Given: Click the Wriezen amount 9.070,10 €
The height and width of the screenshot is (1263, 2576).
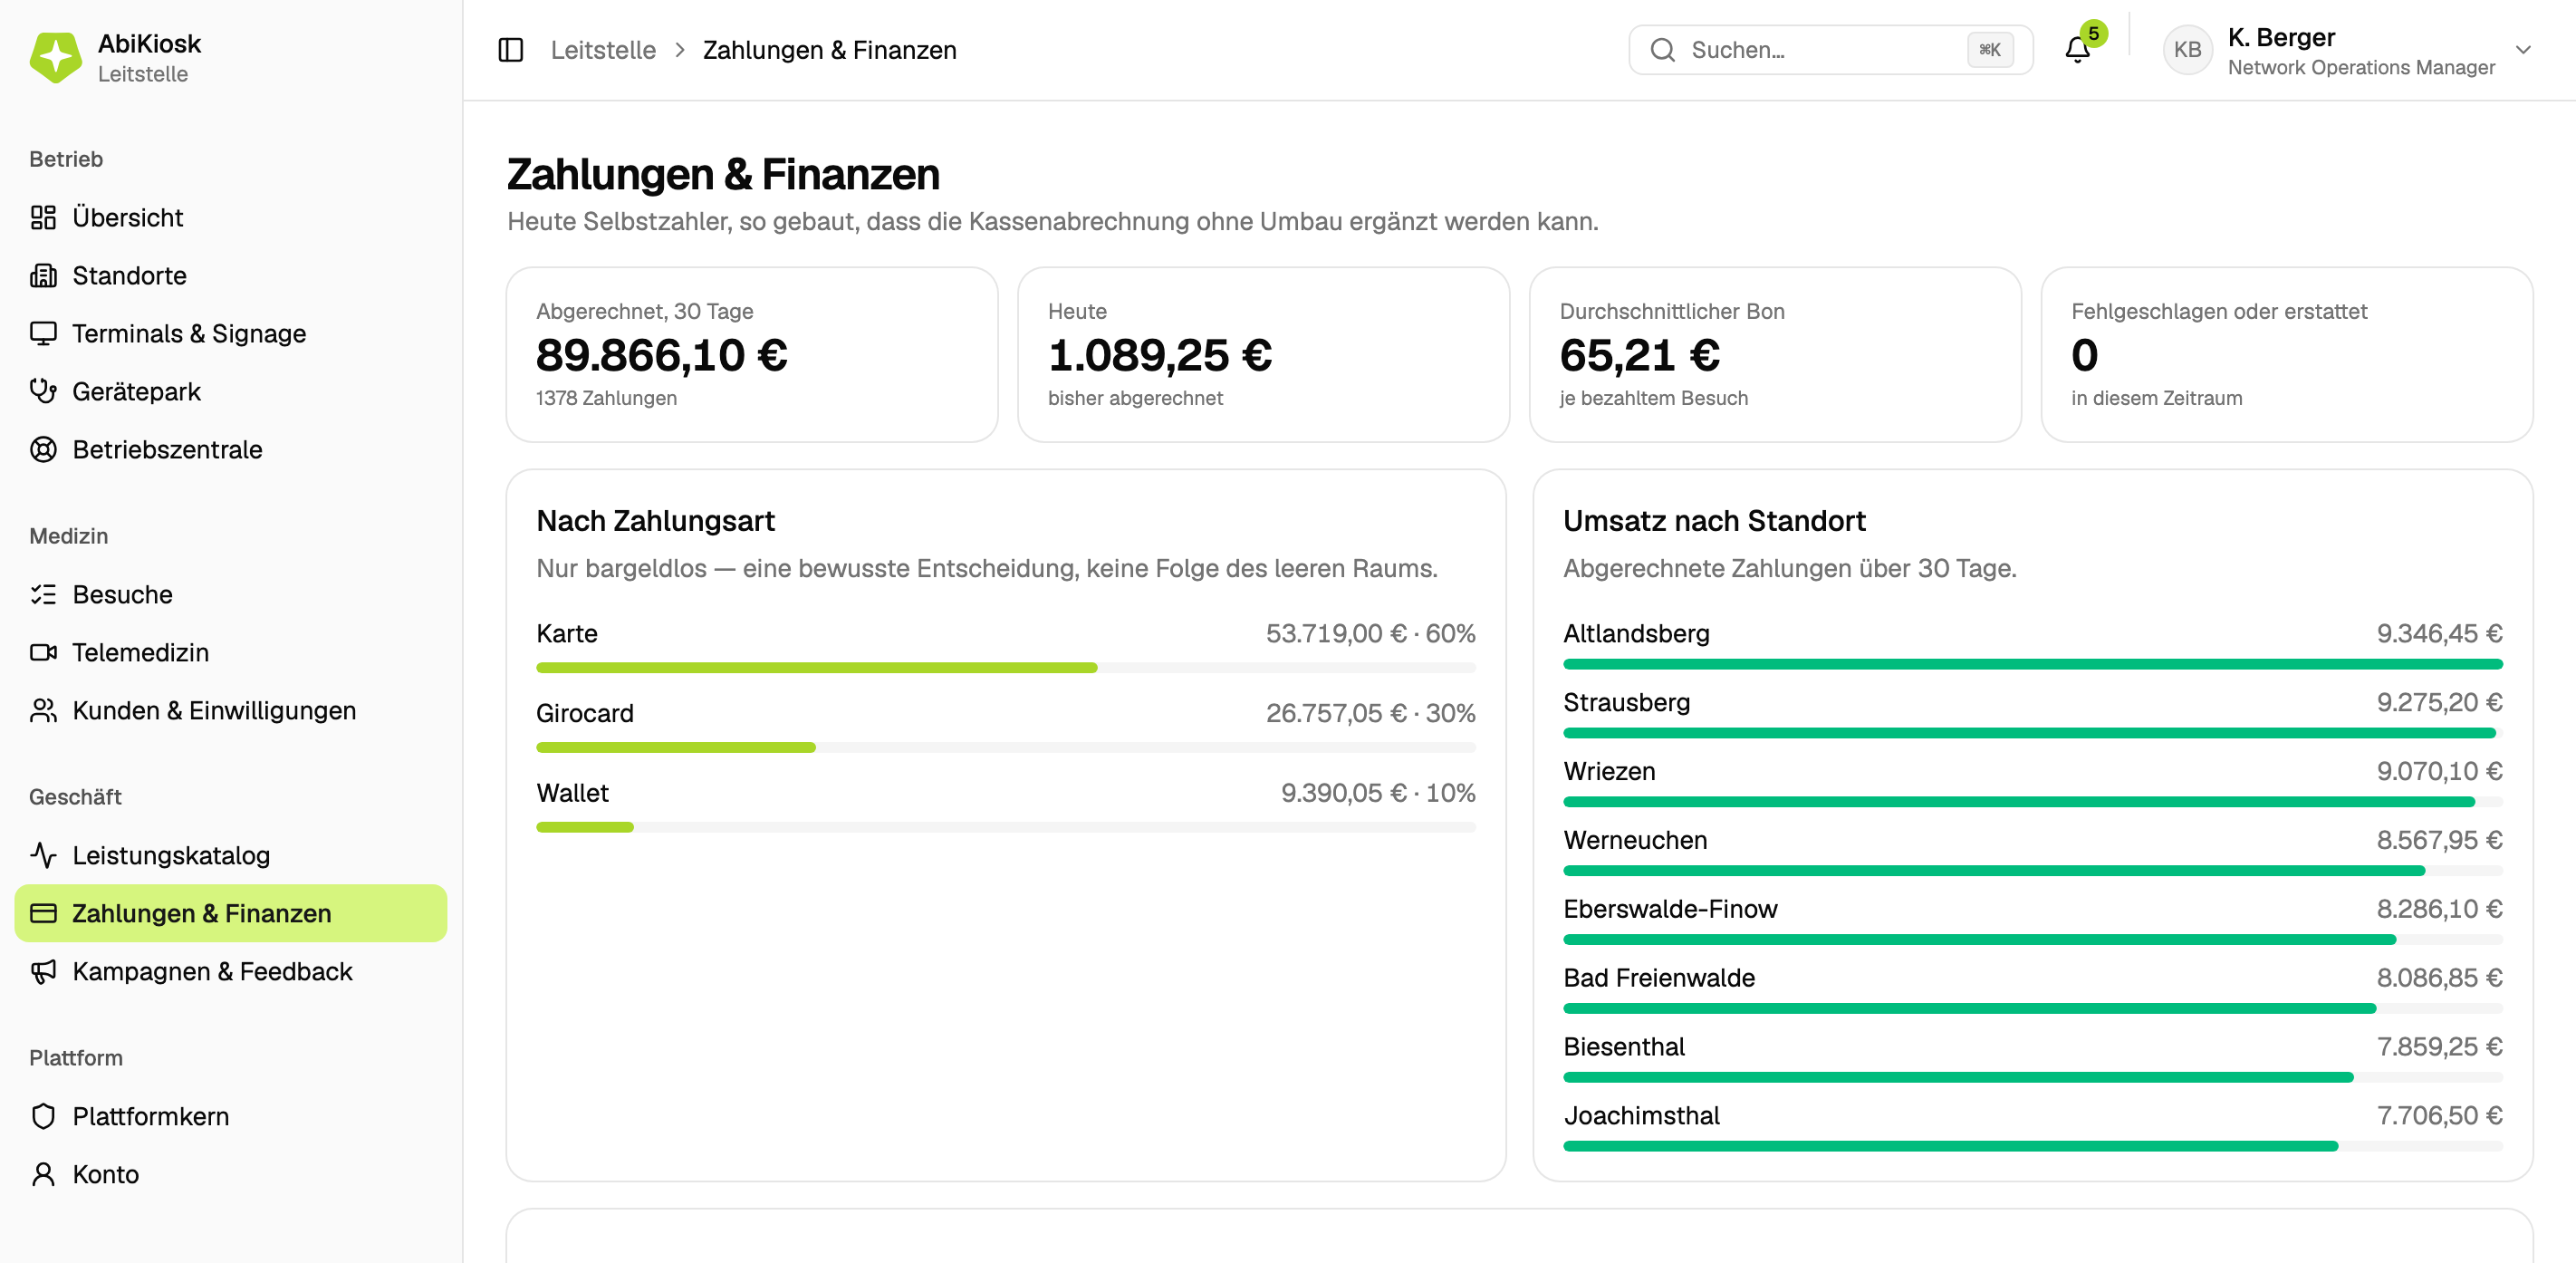Looking at the screenshot, I should point(2439,771).
